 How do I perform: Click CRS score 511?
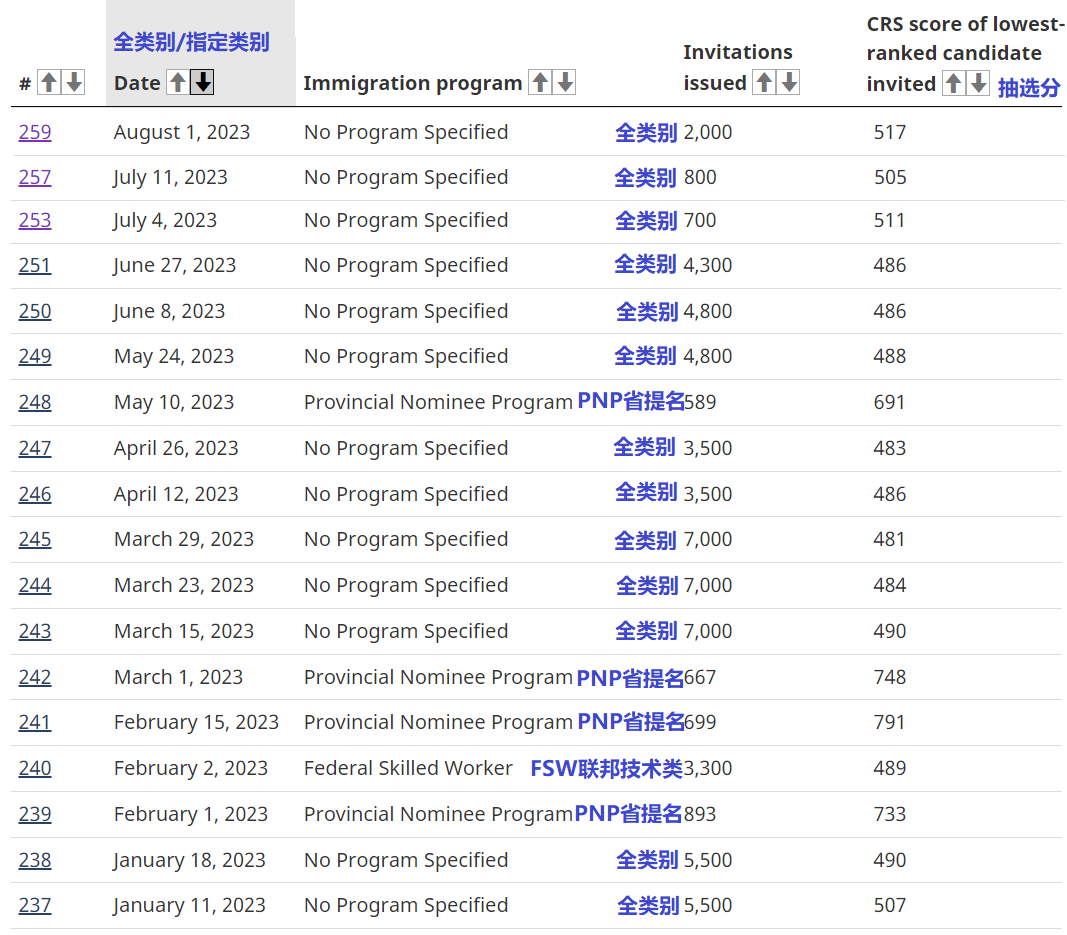[889, 220]
